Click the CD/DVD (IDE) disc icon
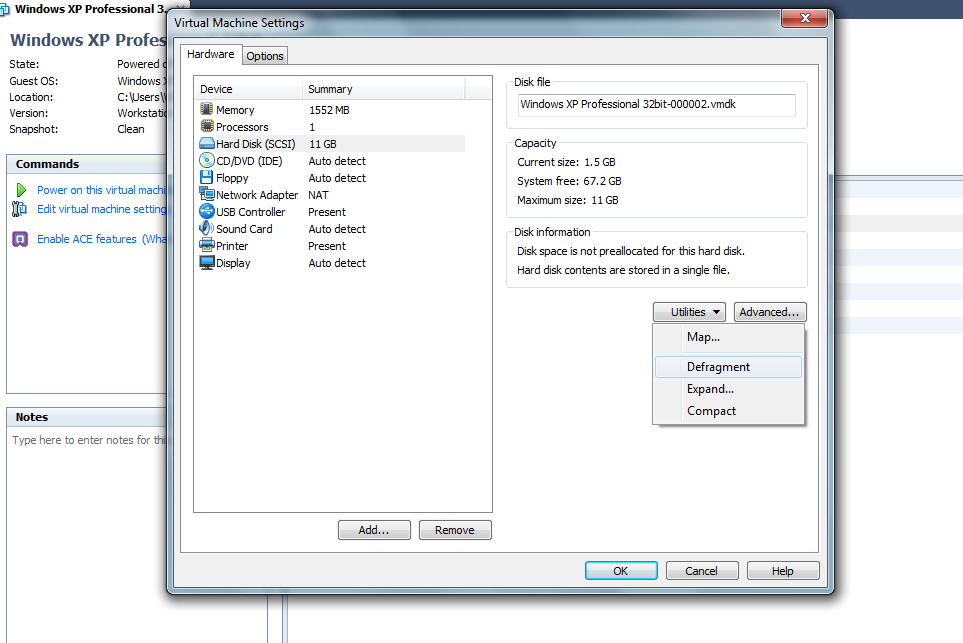Image resolution: width=963 pixels, height=643 pixels. (206, 161)
